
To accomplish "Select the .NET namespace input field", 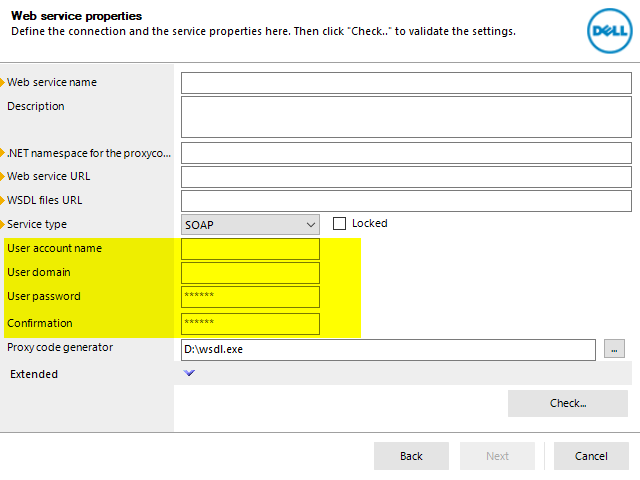I will pyautogui.click(x=406, y=153).
